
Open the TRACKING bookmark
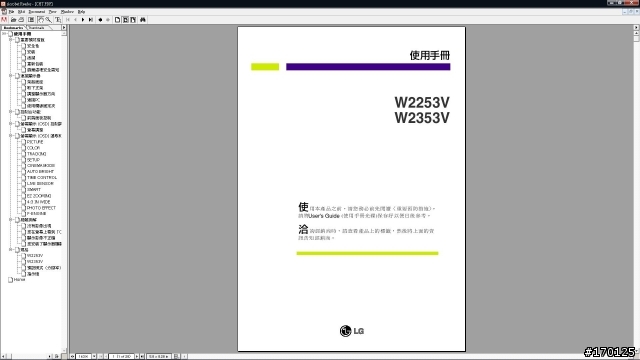[x=36, y=154]
